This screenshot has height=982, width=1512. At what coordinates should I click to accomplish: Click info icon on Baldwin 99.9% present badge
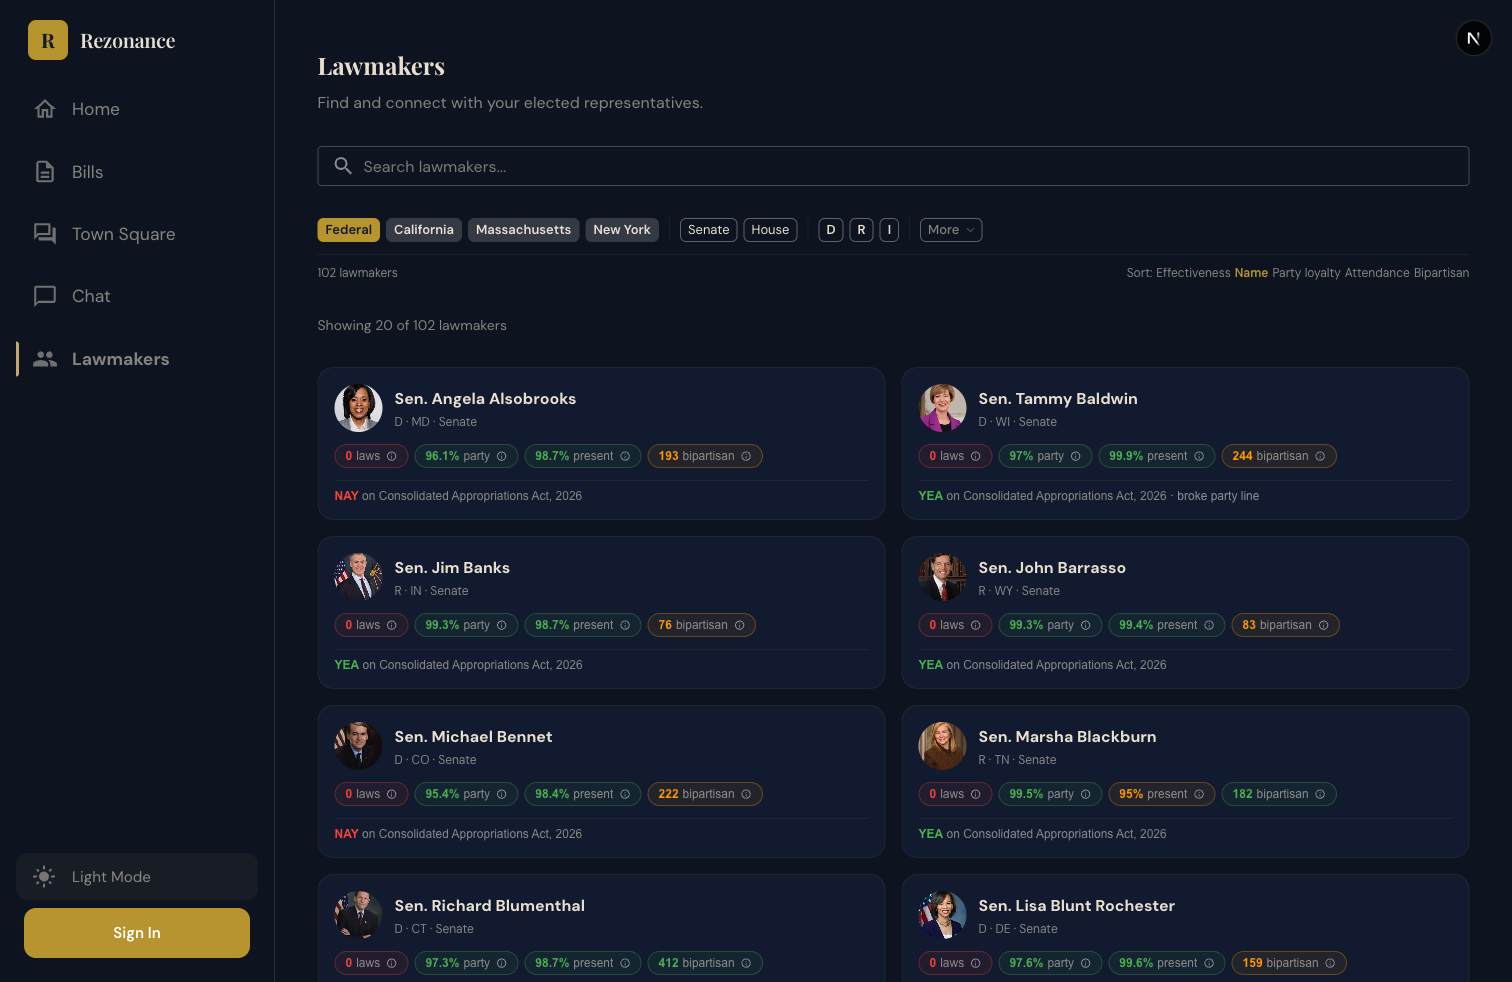[x=1199, y=456]
